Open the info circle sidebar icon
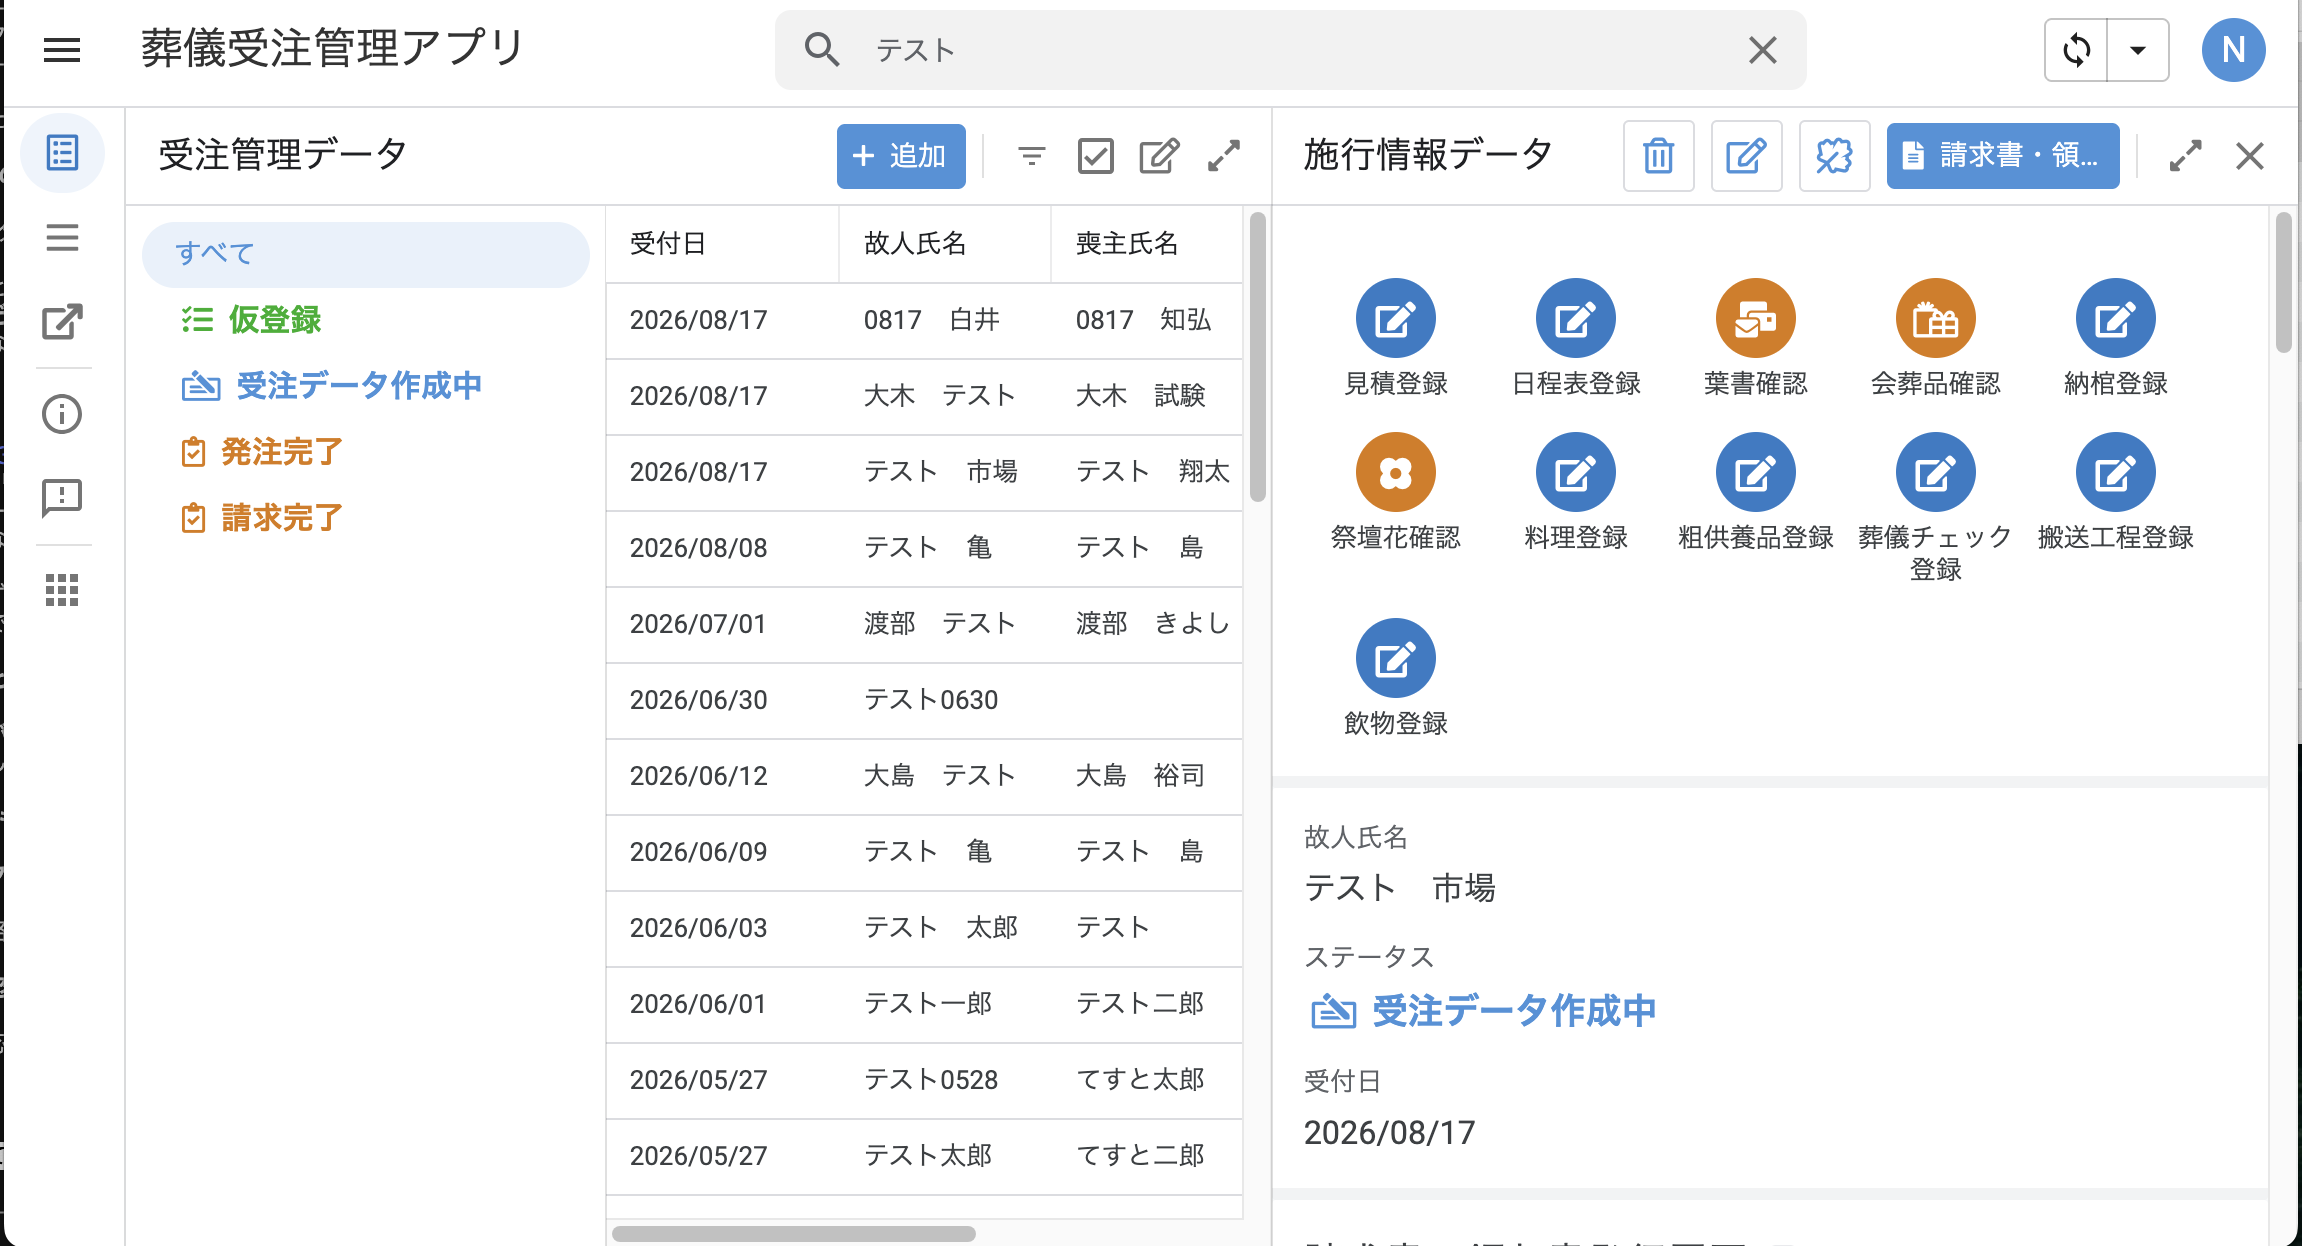Image resolution: width=2302 pixels, height=1246 pixels. point(62,413)
